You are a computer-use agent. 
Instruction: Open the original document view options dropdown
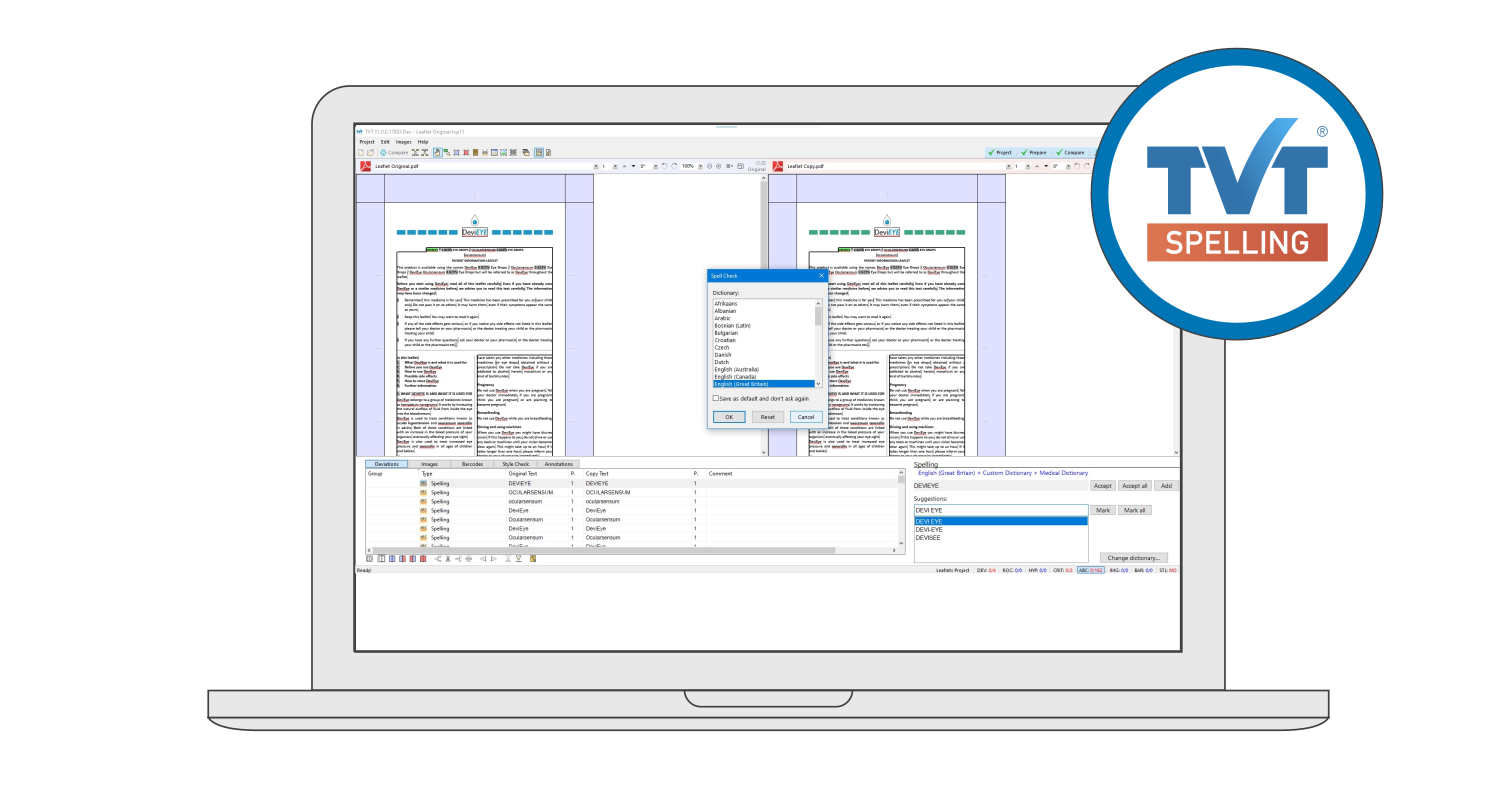click(x=731, y=166)
